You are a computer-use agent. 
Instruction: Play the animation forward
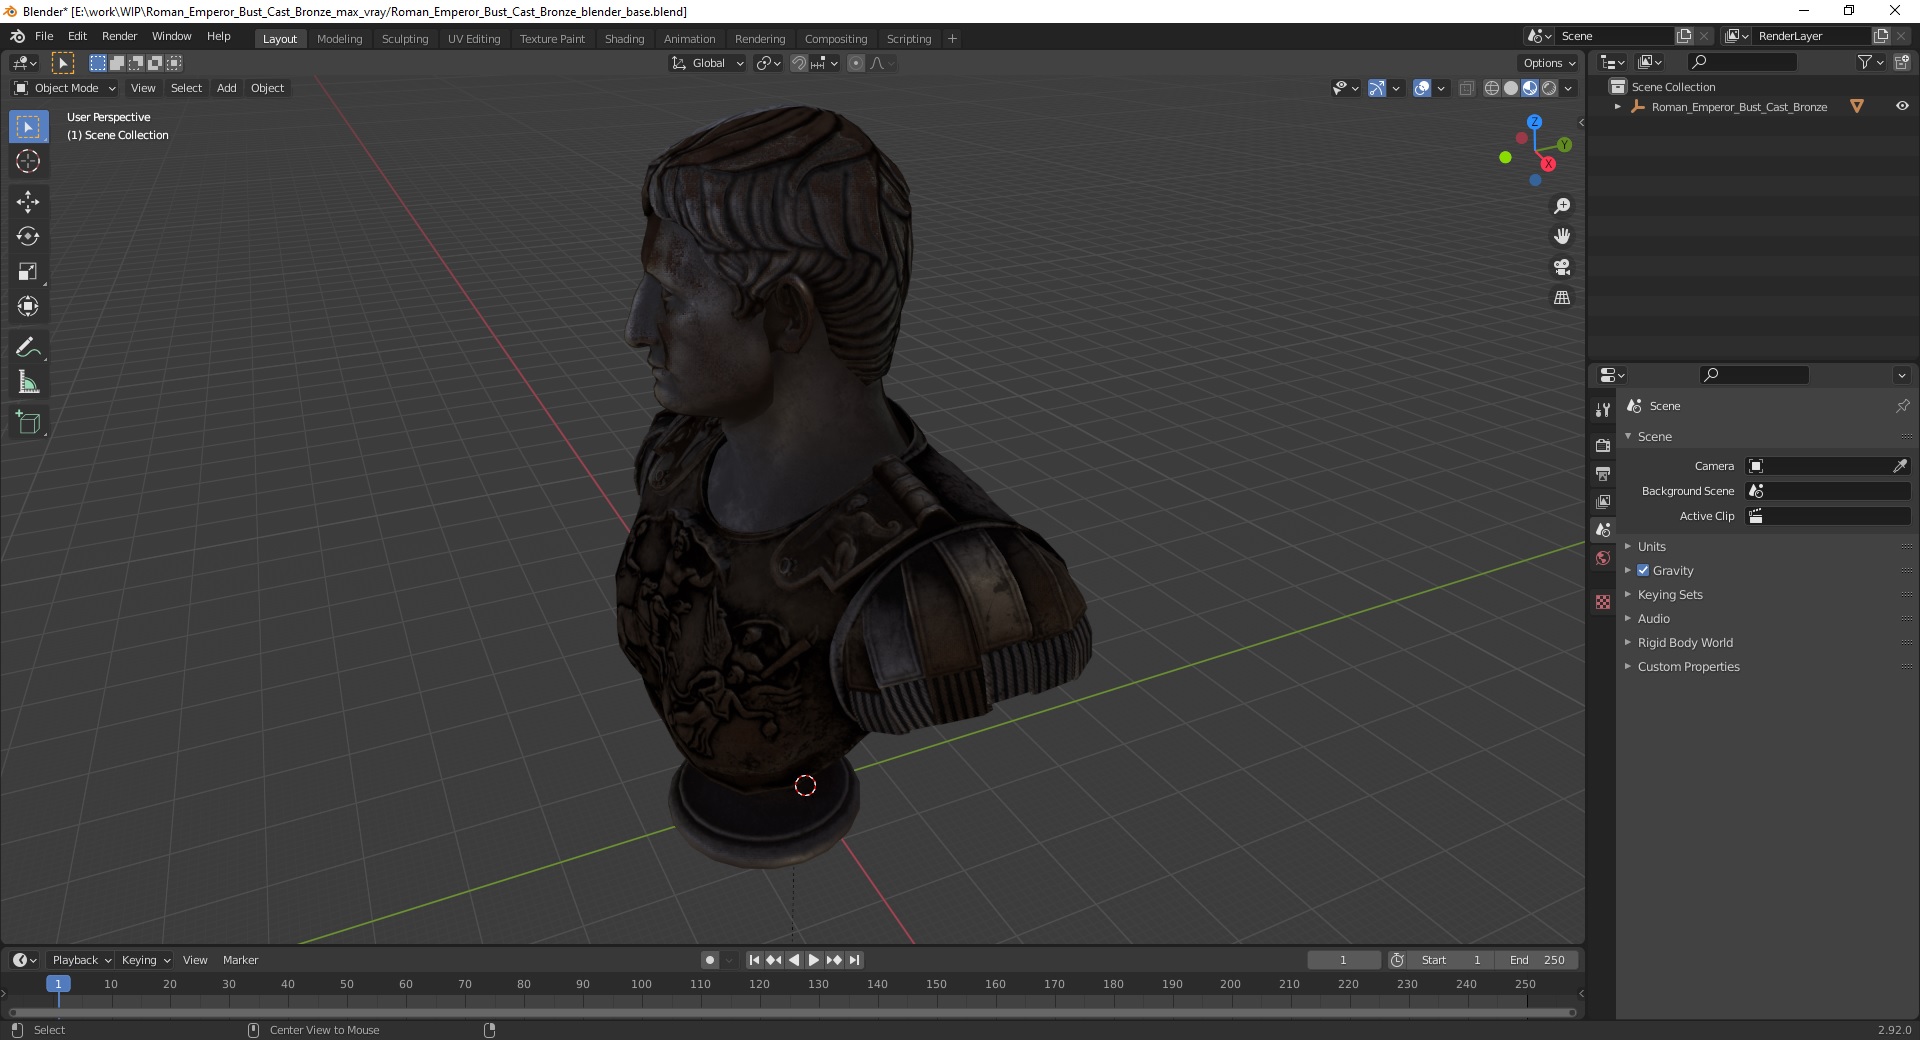click(x=814, y=960)
